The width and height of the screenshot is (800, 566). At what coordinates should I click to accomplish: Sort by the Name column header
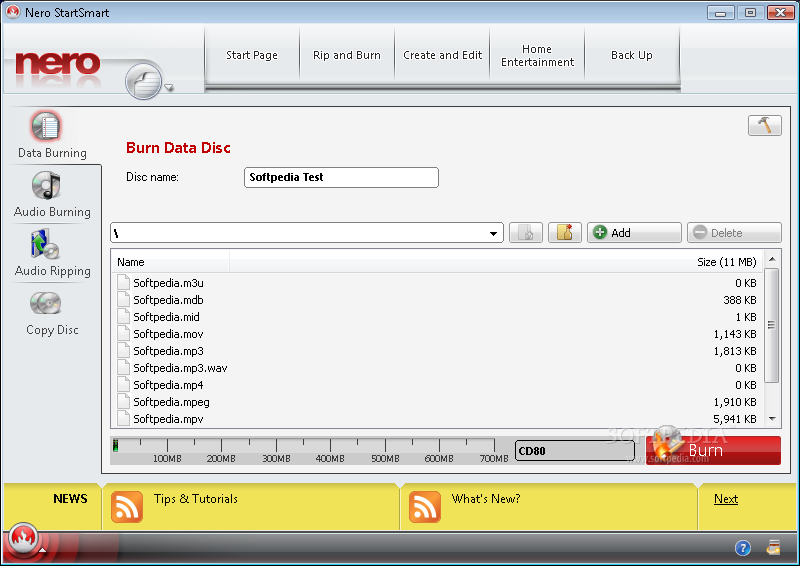[170, 262]
